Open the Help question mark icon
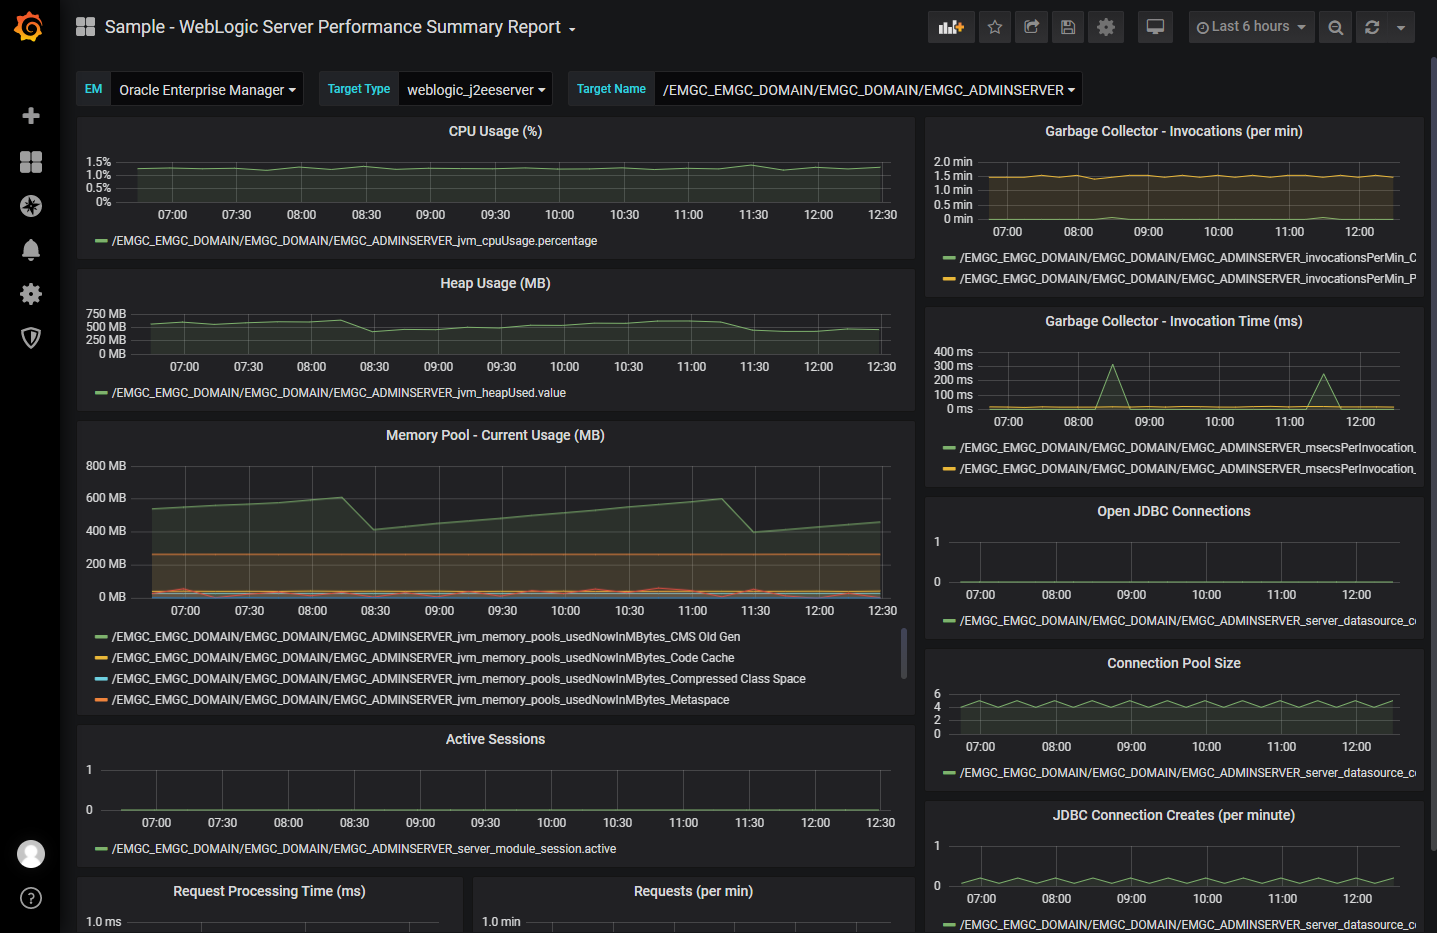The image size is (1437, 933). [31, 898]
